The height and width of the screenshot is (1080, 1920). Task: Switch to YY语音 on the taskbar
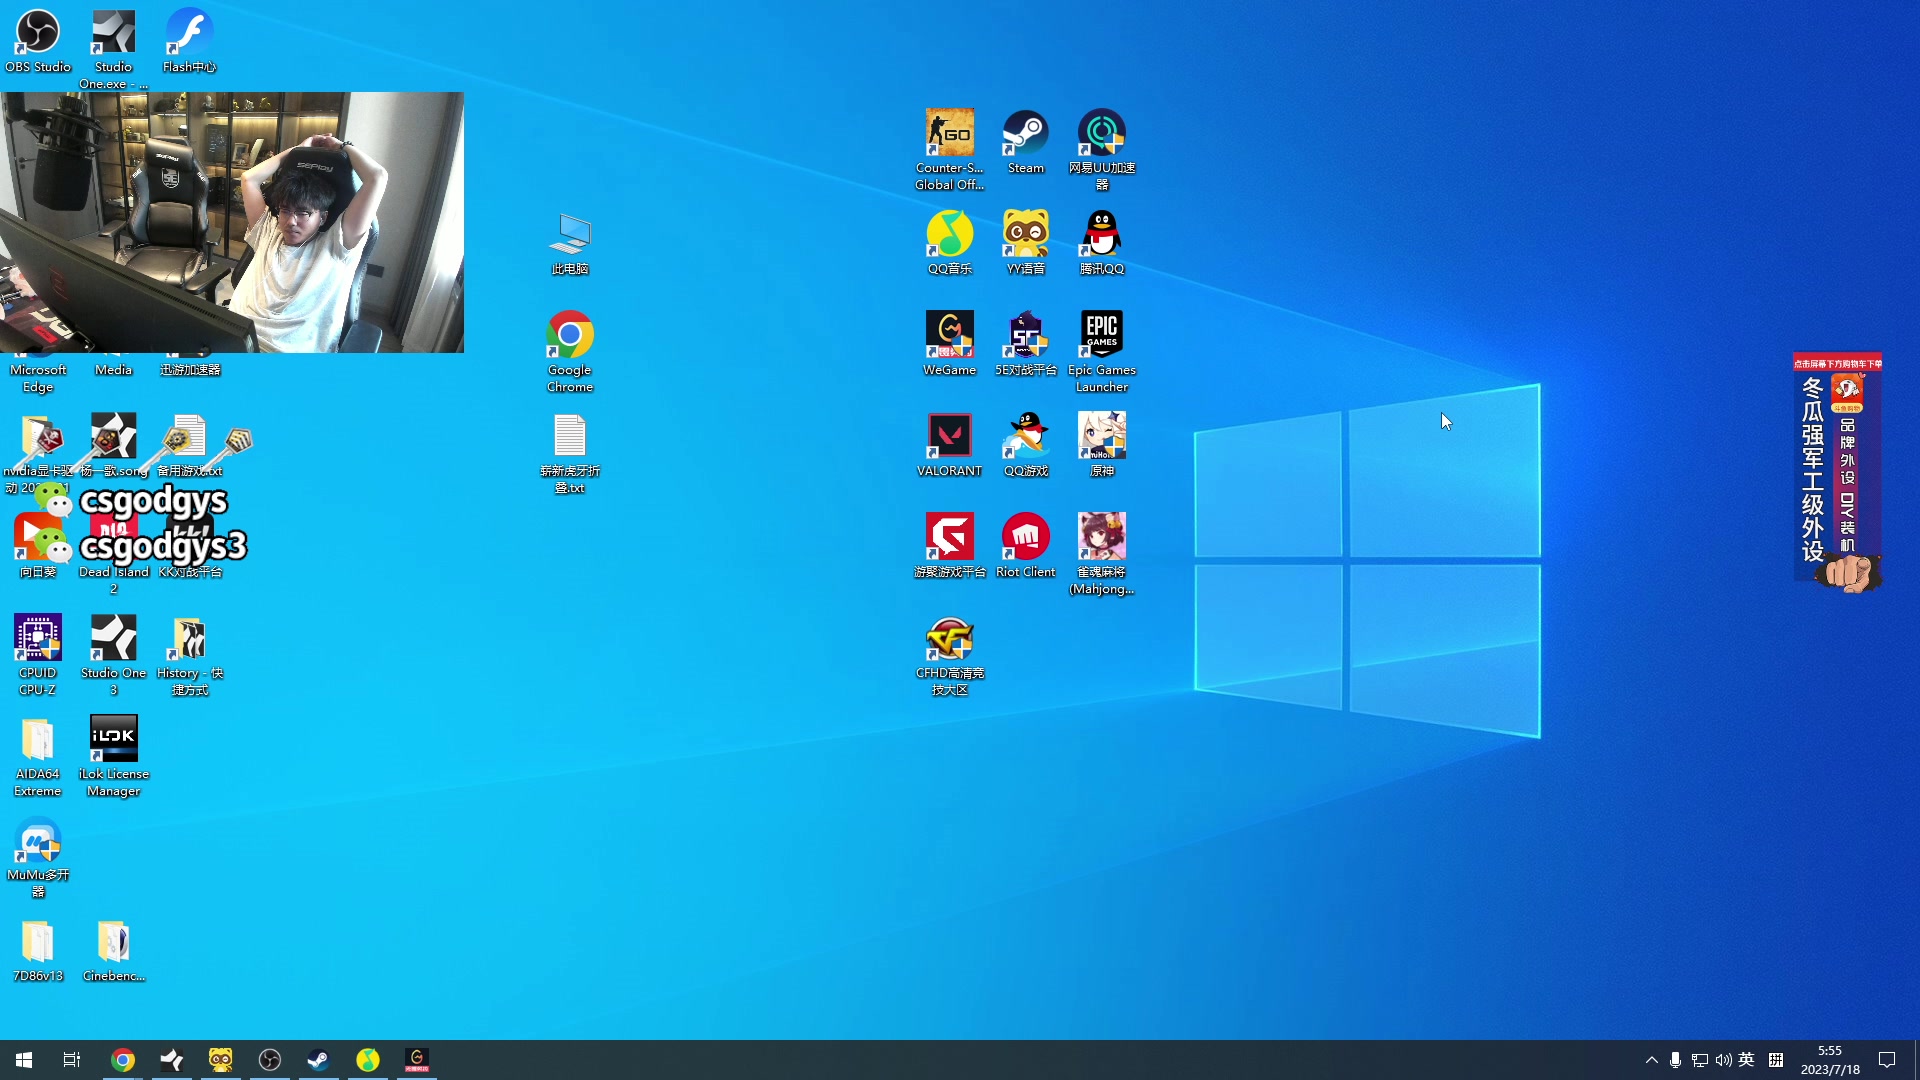[221, 1060]
